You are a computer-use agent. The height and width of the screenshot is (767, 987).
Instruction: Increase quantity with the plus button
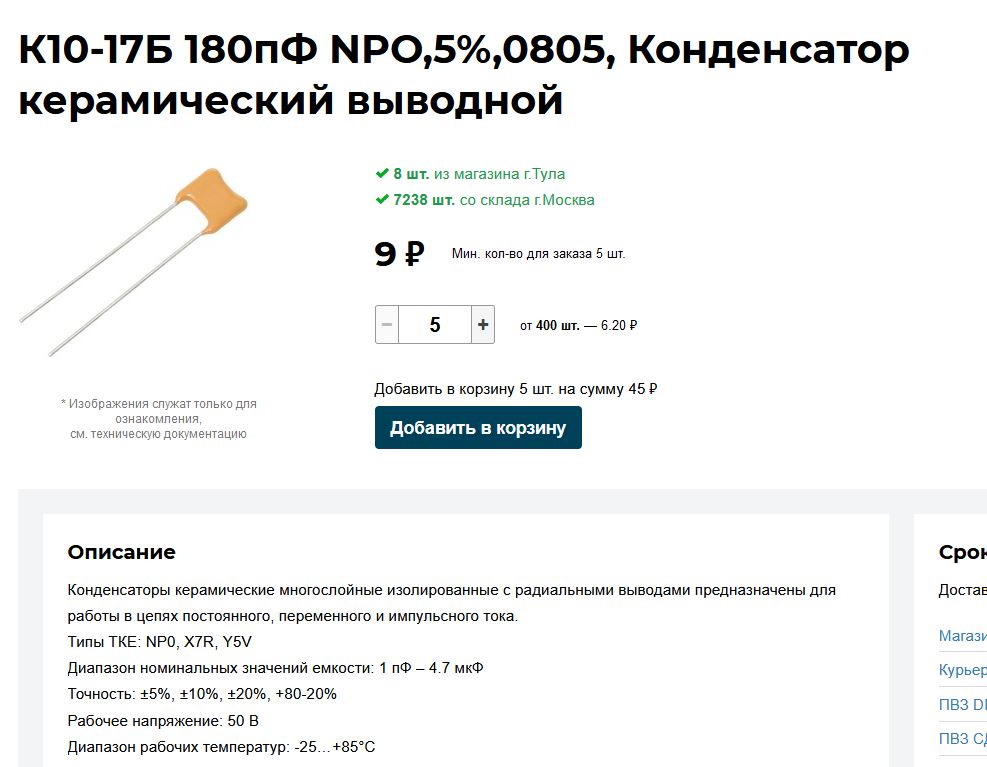point(483,325)
